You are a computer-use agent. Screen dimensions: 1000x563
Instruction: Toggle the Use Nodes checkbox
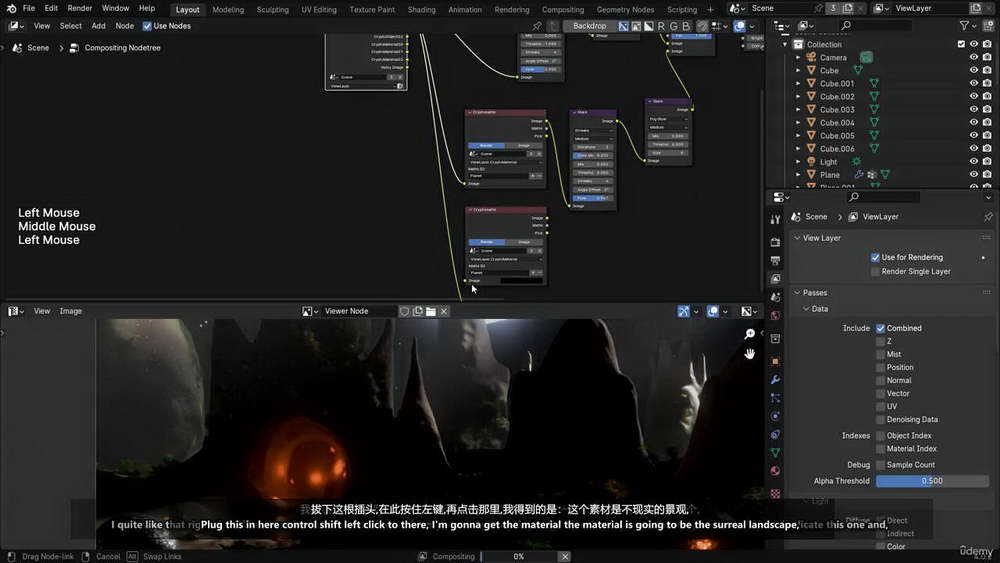[x=147, y=26]
